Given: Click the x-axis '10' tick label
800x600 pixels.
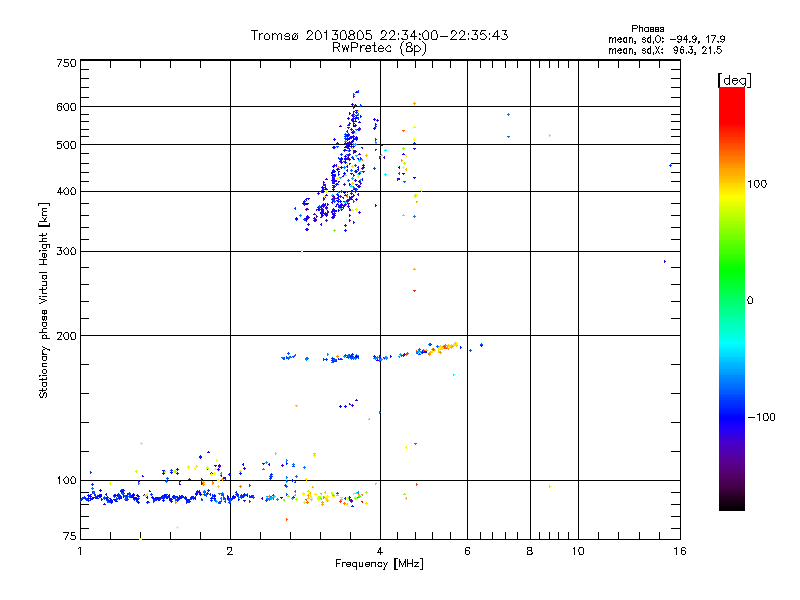Looking at the screenshot, I should [x=578, y=551].
